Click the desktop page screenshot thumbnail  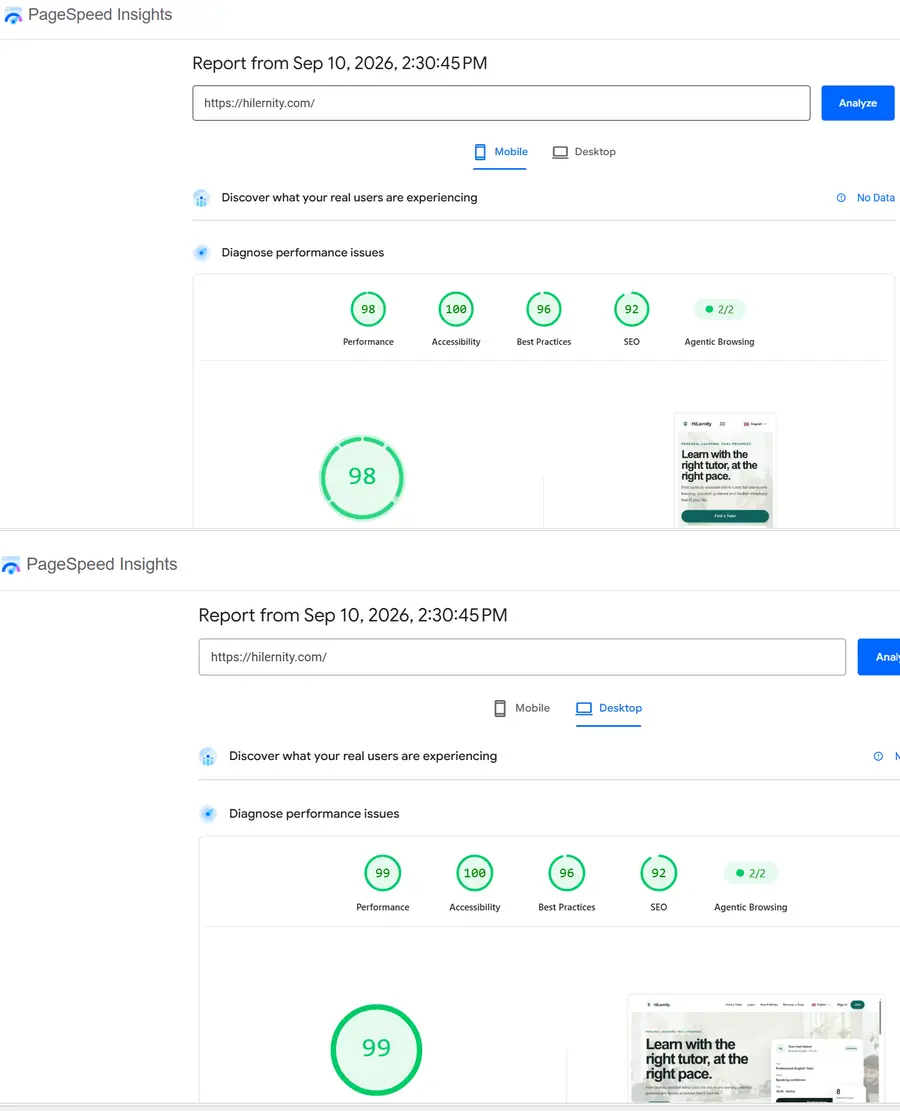coord(755,1049)
